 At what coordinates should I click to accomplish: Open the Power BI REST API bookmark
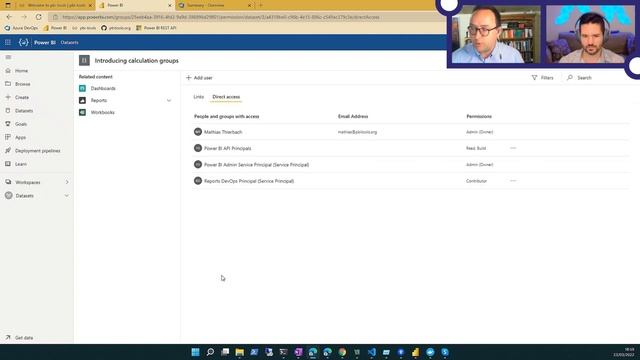tap(156, 28)
